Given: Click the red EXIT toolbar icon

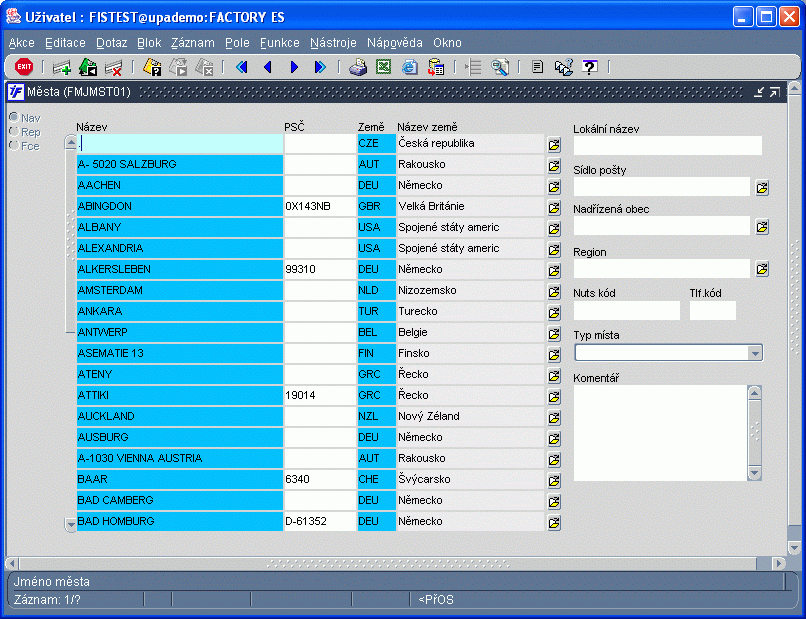Looking at the screenshot, I should coord(24,66).
